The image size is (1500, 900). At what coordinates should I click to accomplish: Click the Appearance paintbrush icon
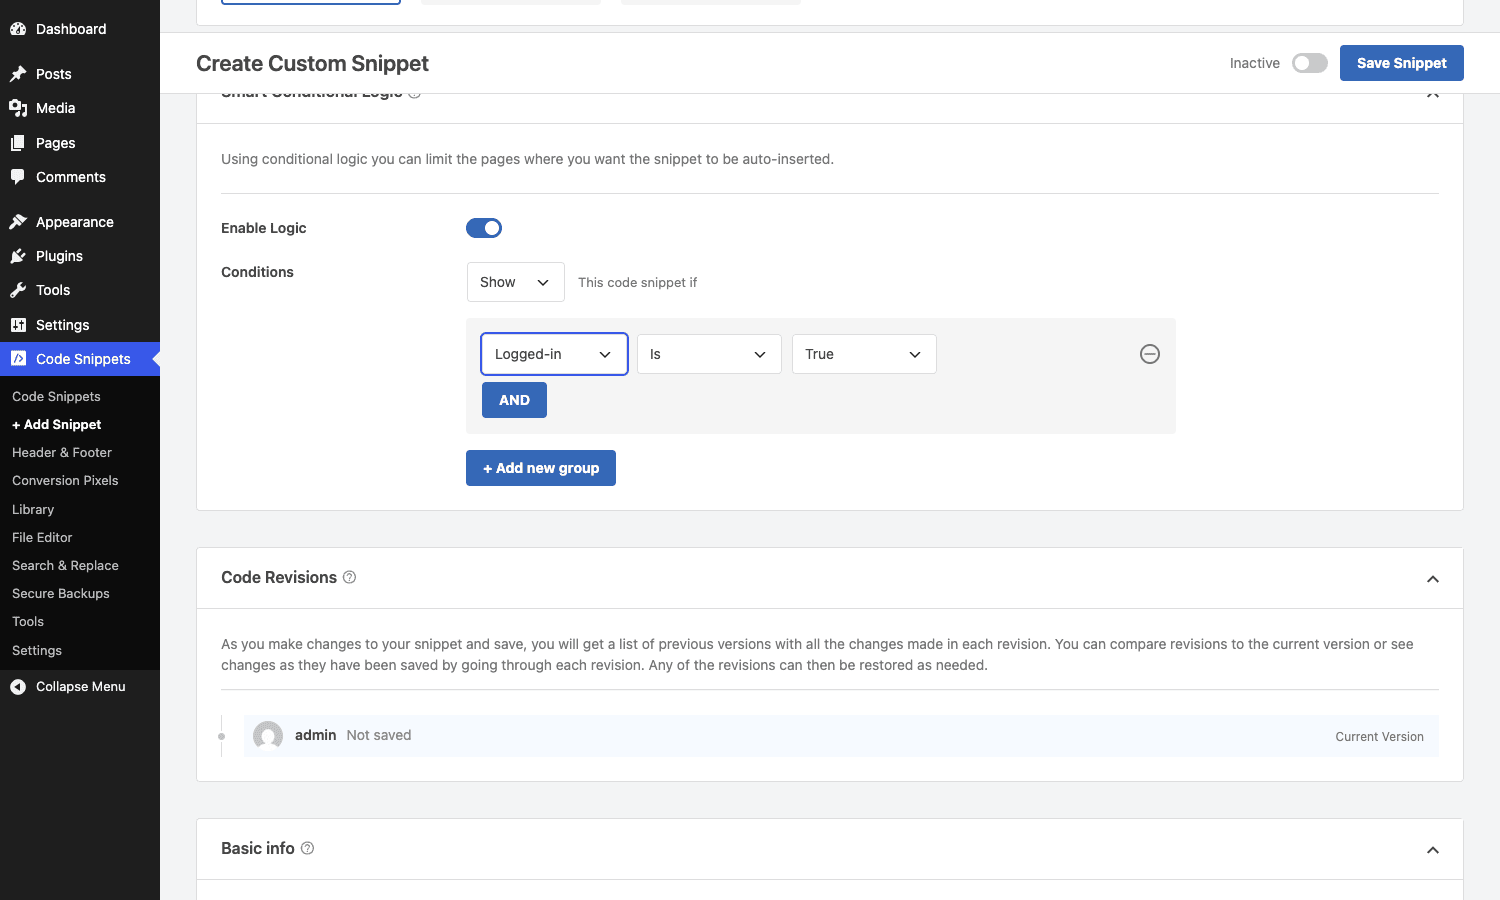(x=18, y=222)
